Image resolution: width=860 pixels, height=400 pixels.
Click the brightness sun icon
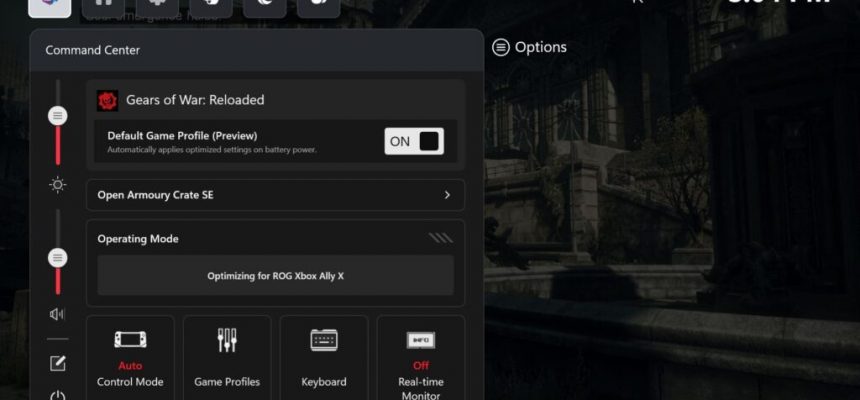(58, 184)
